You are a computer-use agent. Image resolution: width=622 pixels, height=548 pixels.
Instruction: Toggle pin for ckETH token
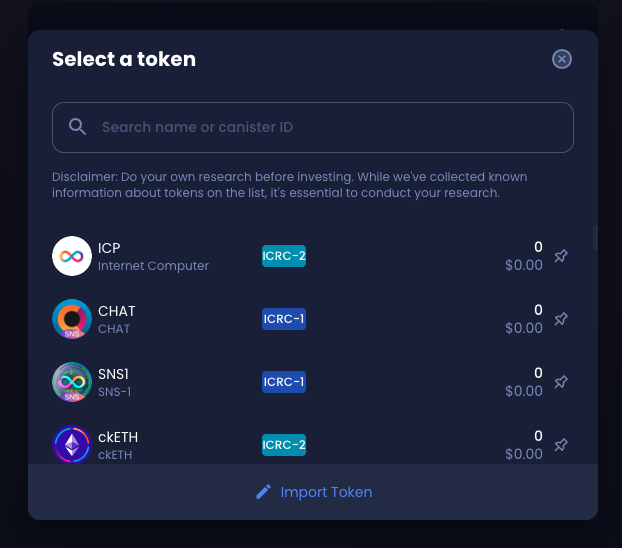click(x=561, y=445)
